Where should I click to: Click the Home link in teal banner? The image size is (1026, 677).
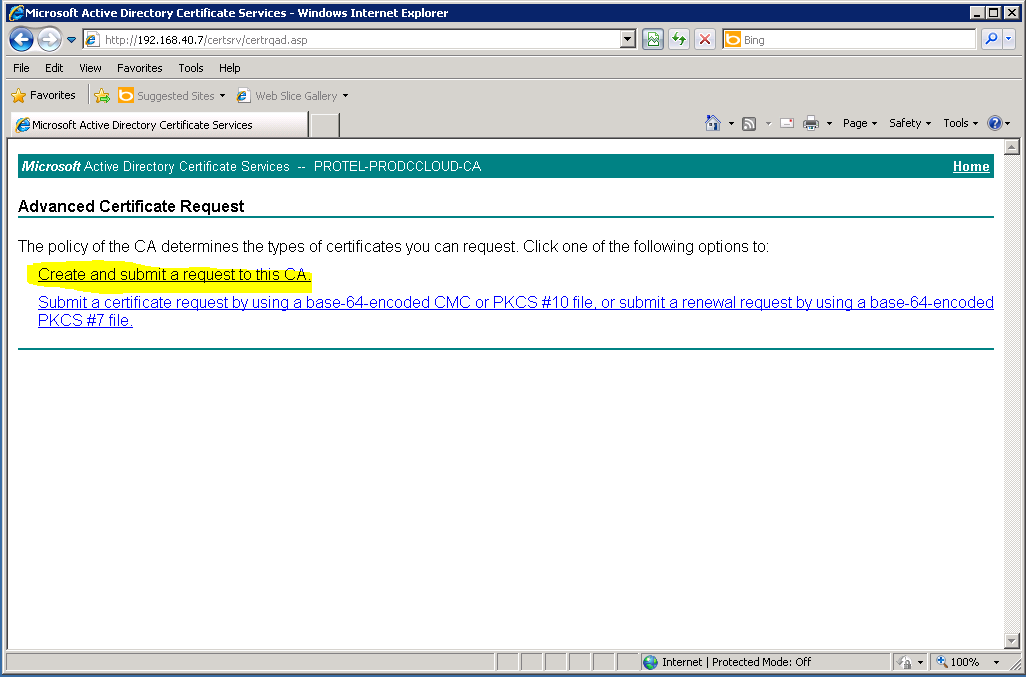tap(970, 167)
